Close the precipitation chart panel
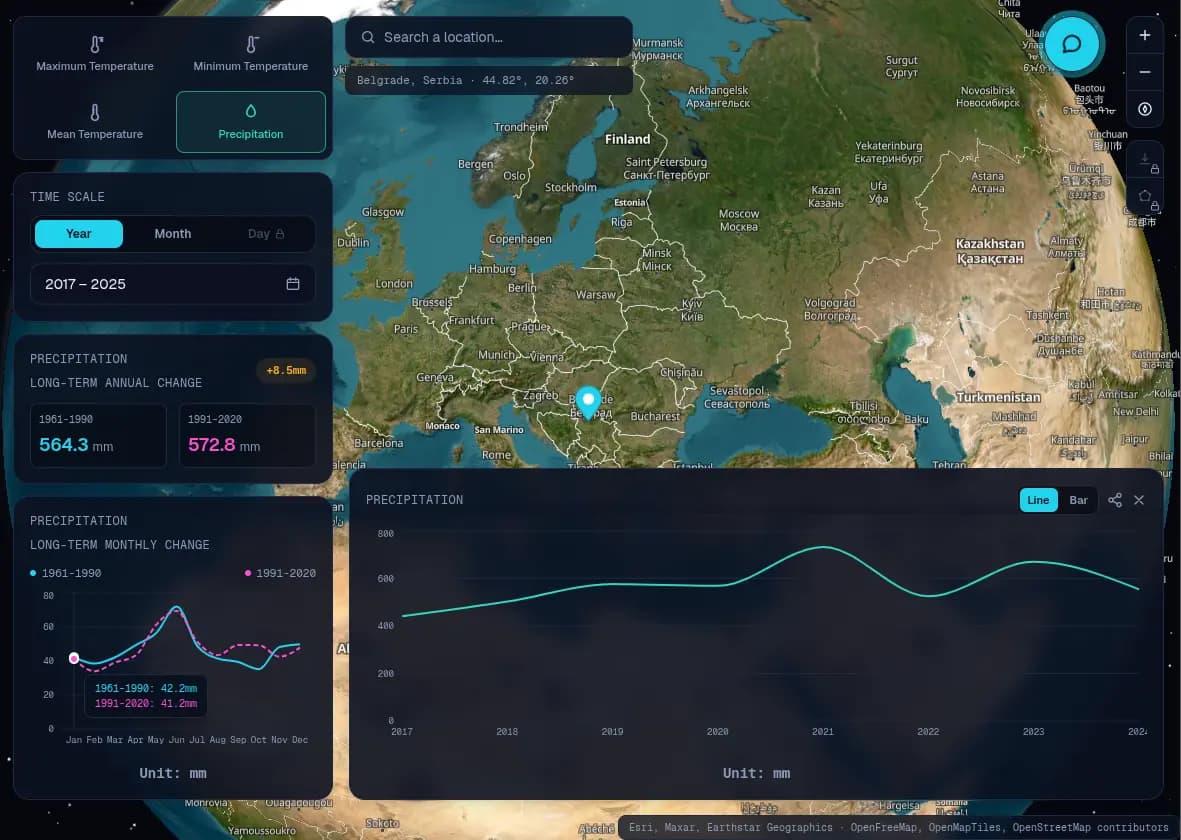1181x840 pixels. 1139,500
